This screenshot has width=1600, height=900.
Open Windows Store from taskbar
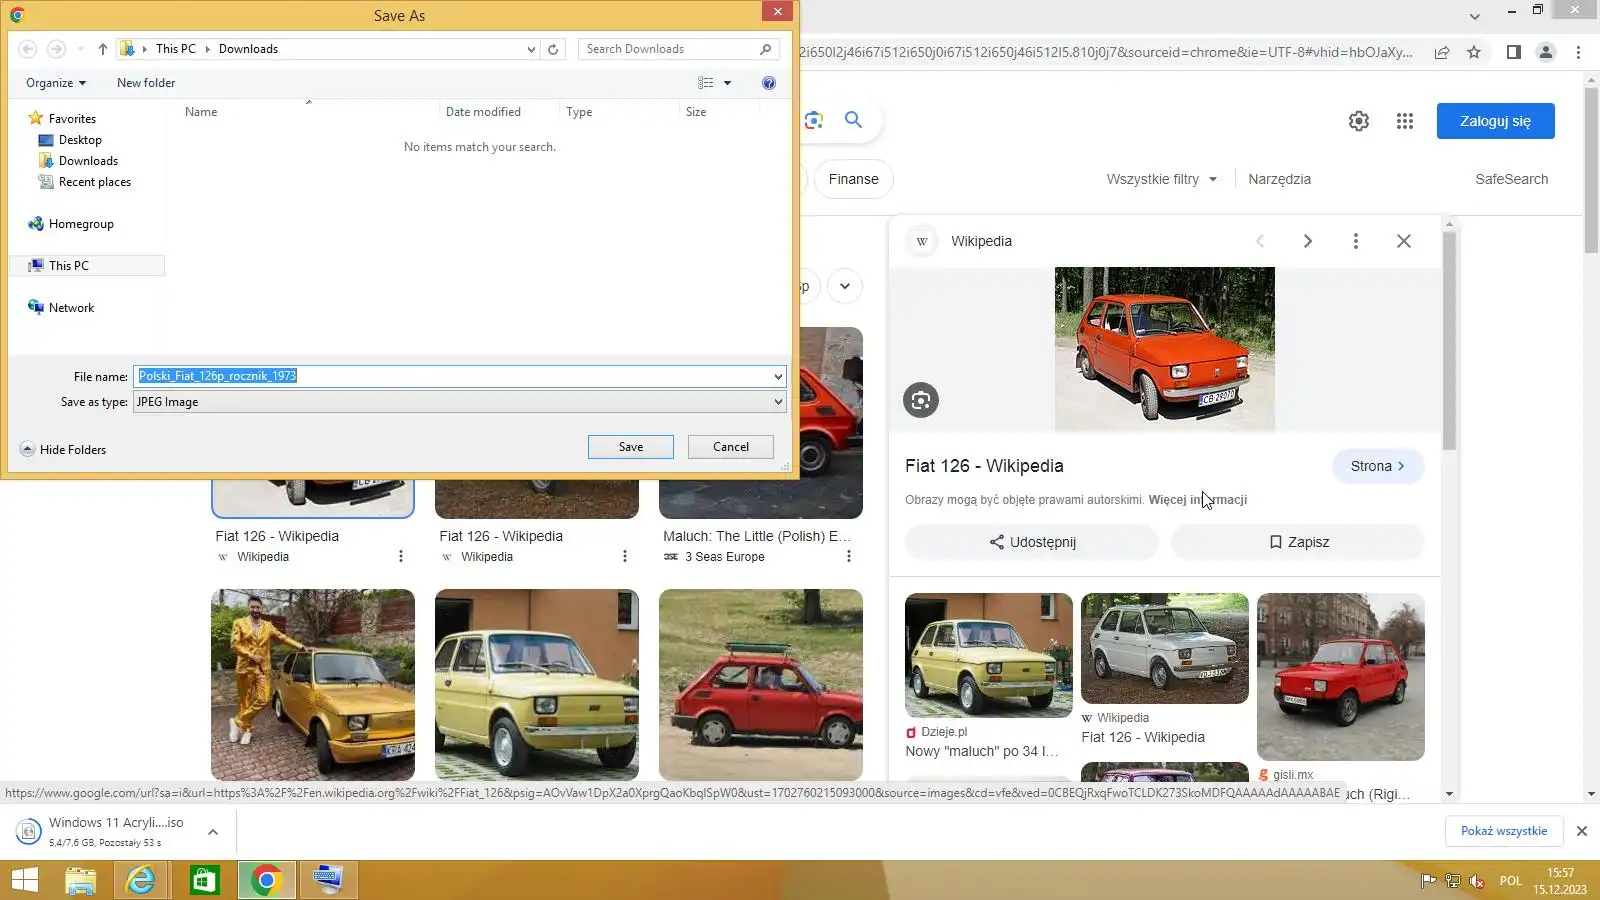click(x=204, y=880)
